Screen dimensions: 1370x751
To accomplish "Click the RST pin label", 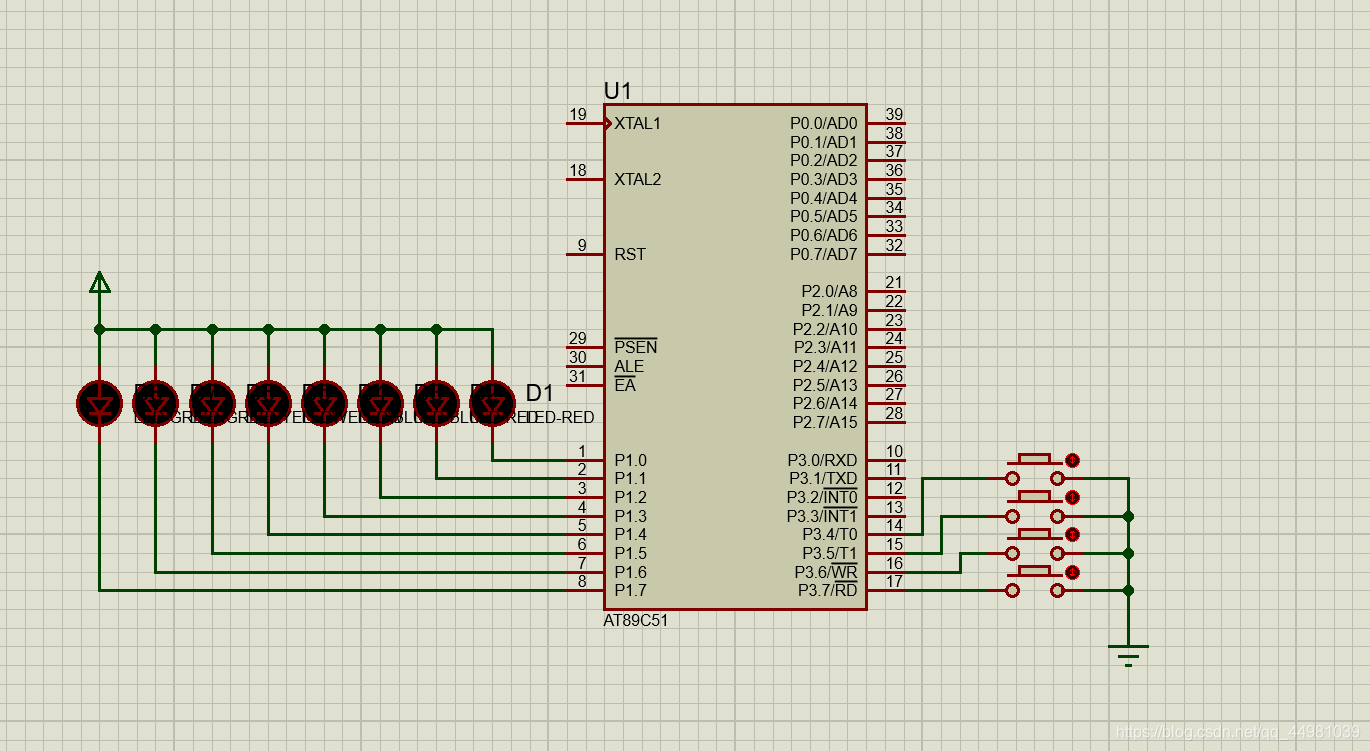I will [x=630, y=254].
